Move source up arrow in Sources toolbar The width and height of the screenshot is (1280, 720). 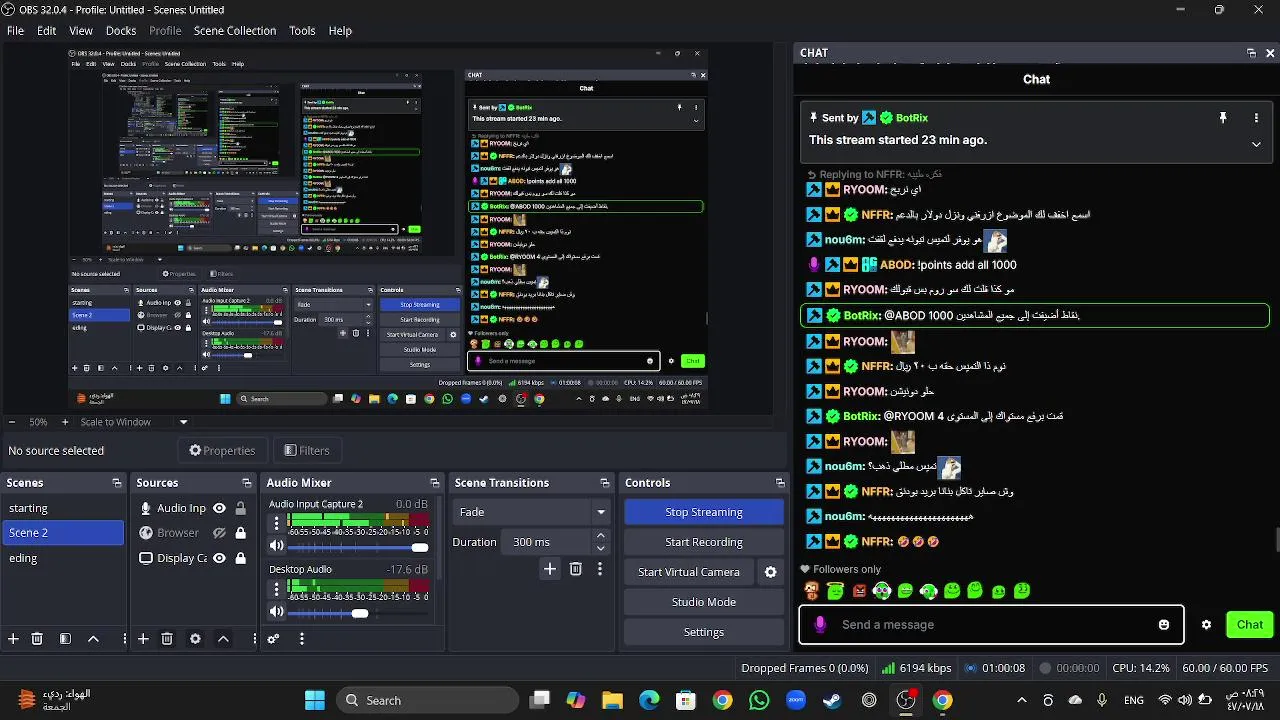[x=223, y=639]
